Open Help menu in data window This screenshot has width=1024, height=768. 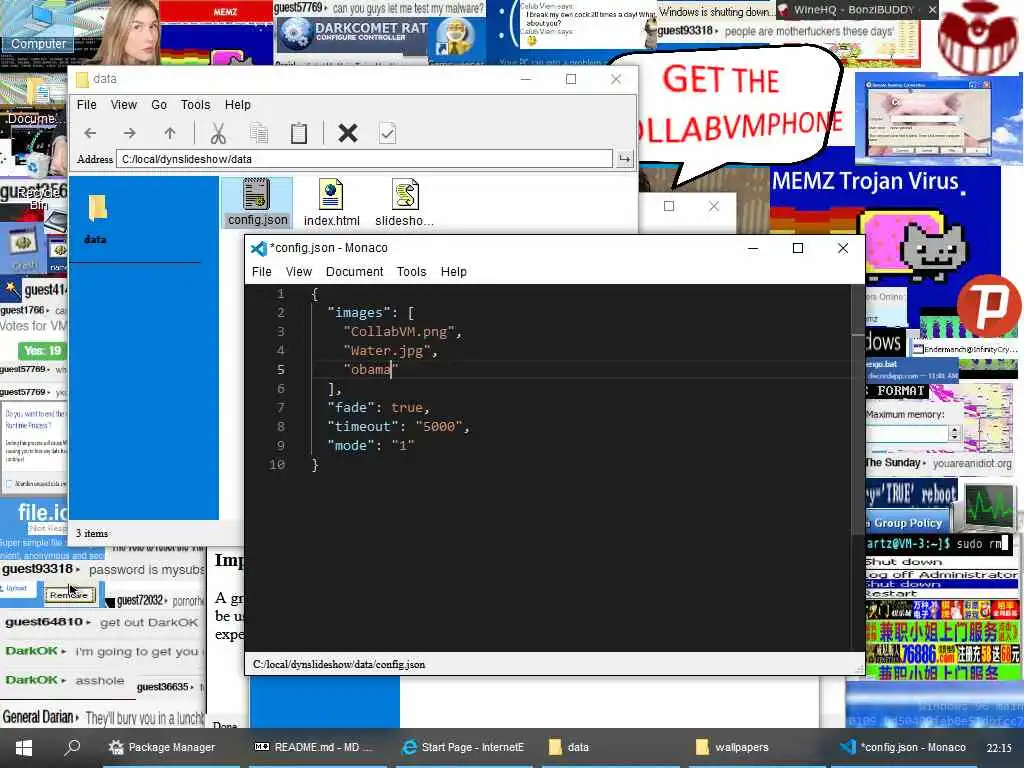[x=238, y=104]
